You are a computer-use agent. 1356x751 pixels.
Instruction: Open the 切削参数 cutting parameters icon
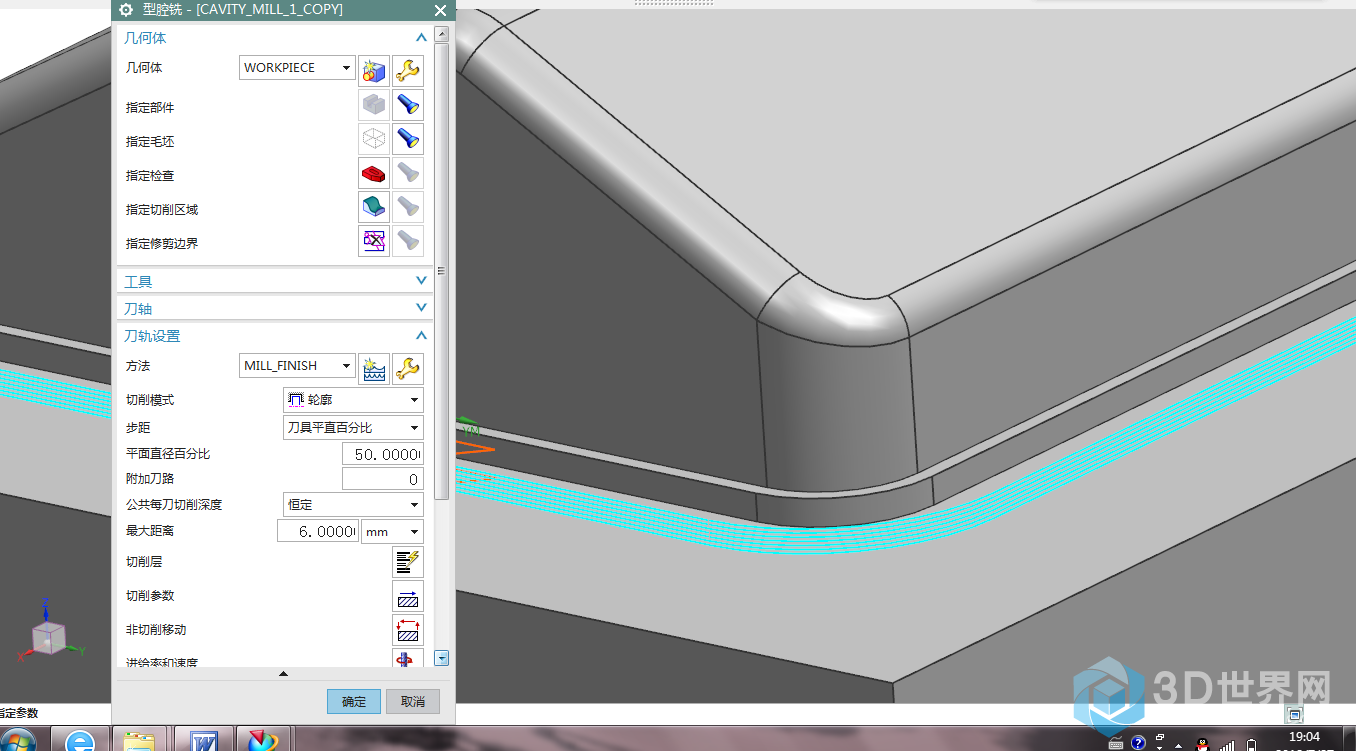(x=407, y=597)
